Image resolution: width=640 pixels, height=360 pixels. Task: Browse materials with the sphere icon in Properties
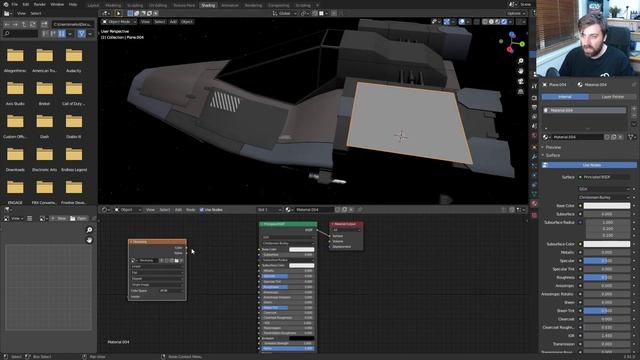546,137
